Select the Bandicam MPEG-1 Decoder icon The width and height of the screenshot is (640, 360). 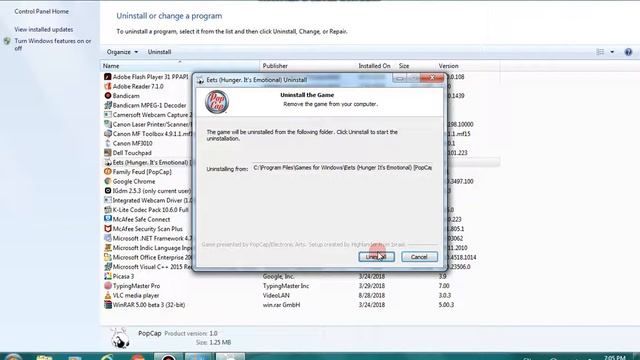[x=108, y=105]
